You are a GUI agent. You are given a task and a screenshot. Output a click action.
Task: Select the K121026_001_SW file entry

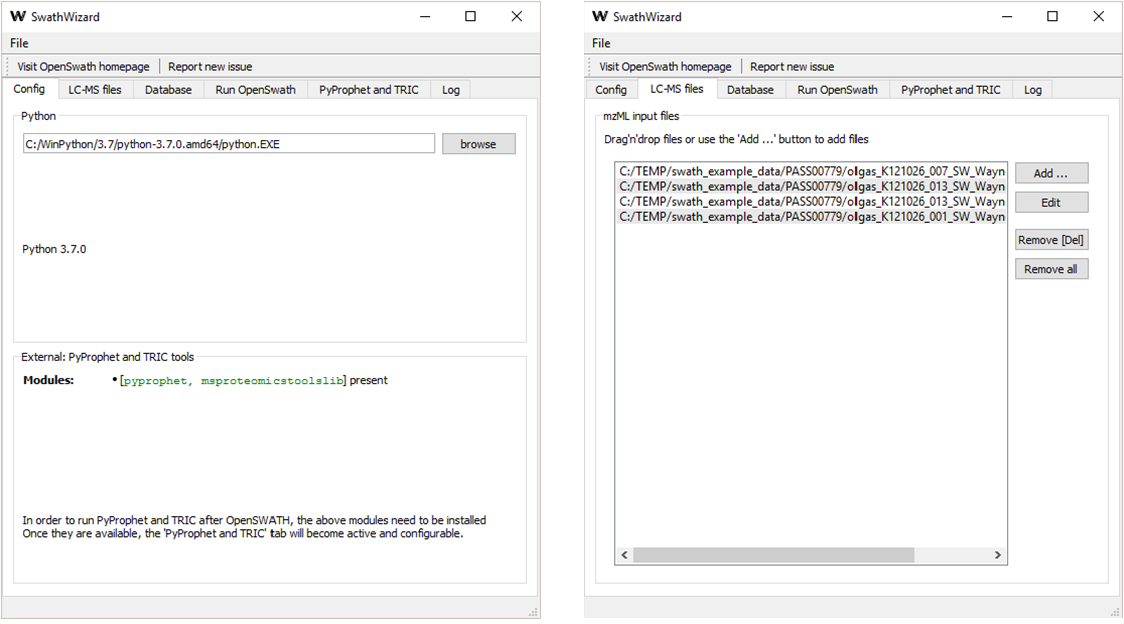pyautogui.click(x=811, y=216)
